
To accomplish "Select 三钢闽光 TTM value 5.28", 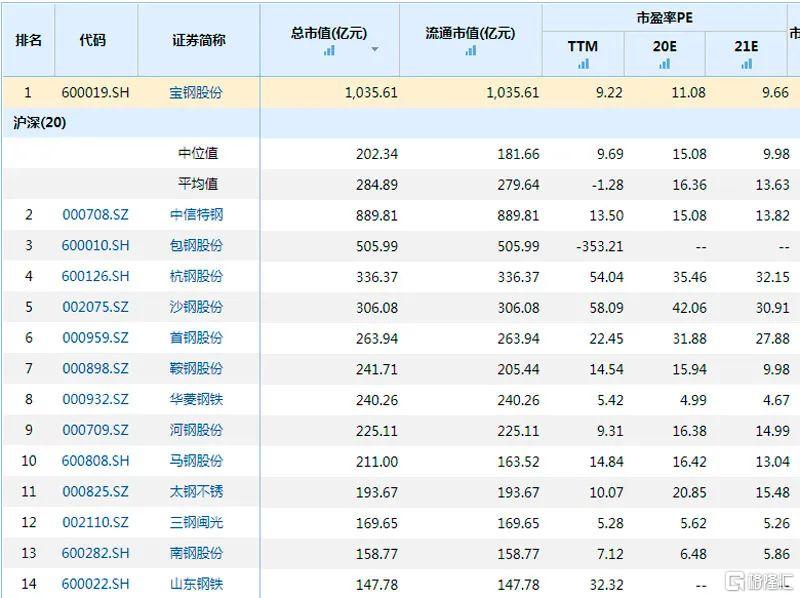I will [x=610, y=523].
